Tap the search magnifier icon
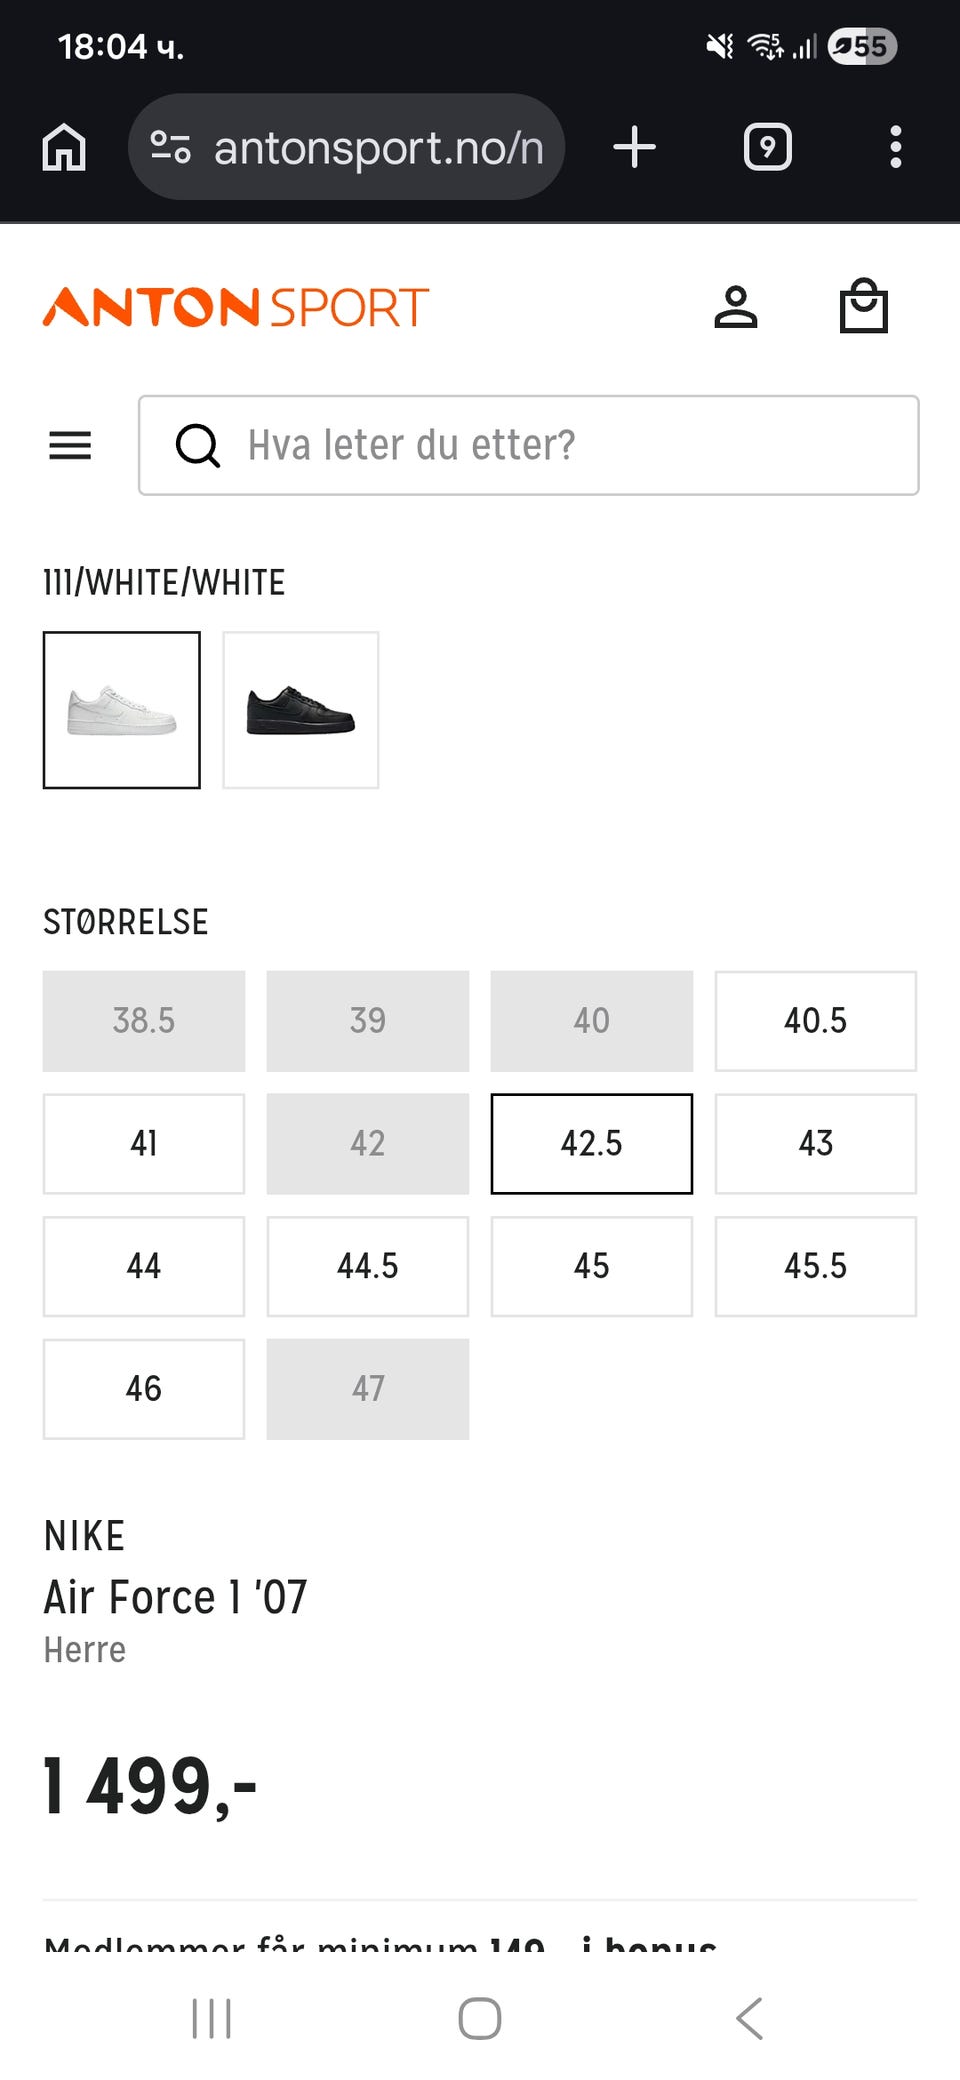Viewport: 960px width, 2080px height. tap(197, 445)
